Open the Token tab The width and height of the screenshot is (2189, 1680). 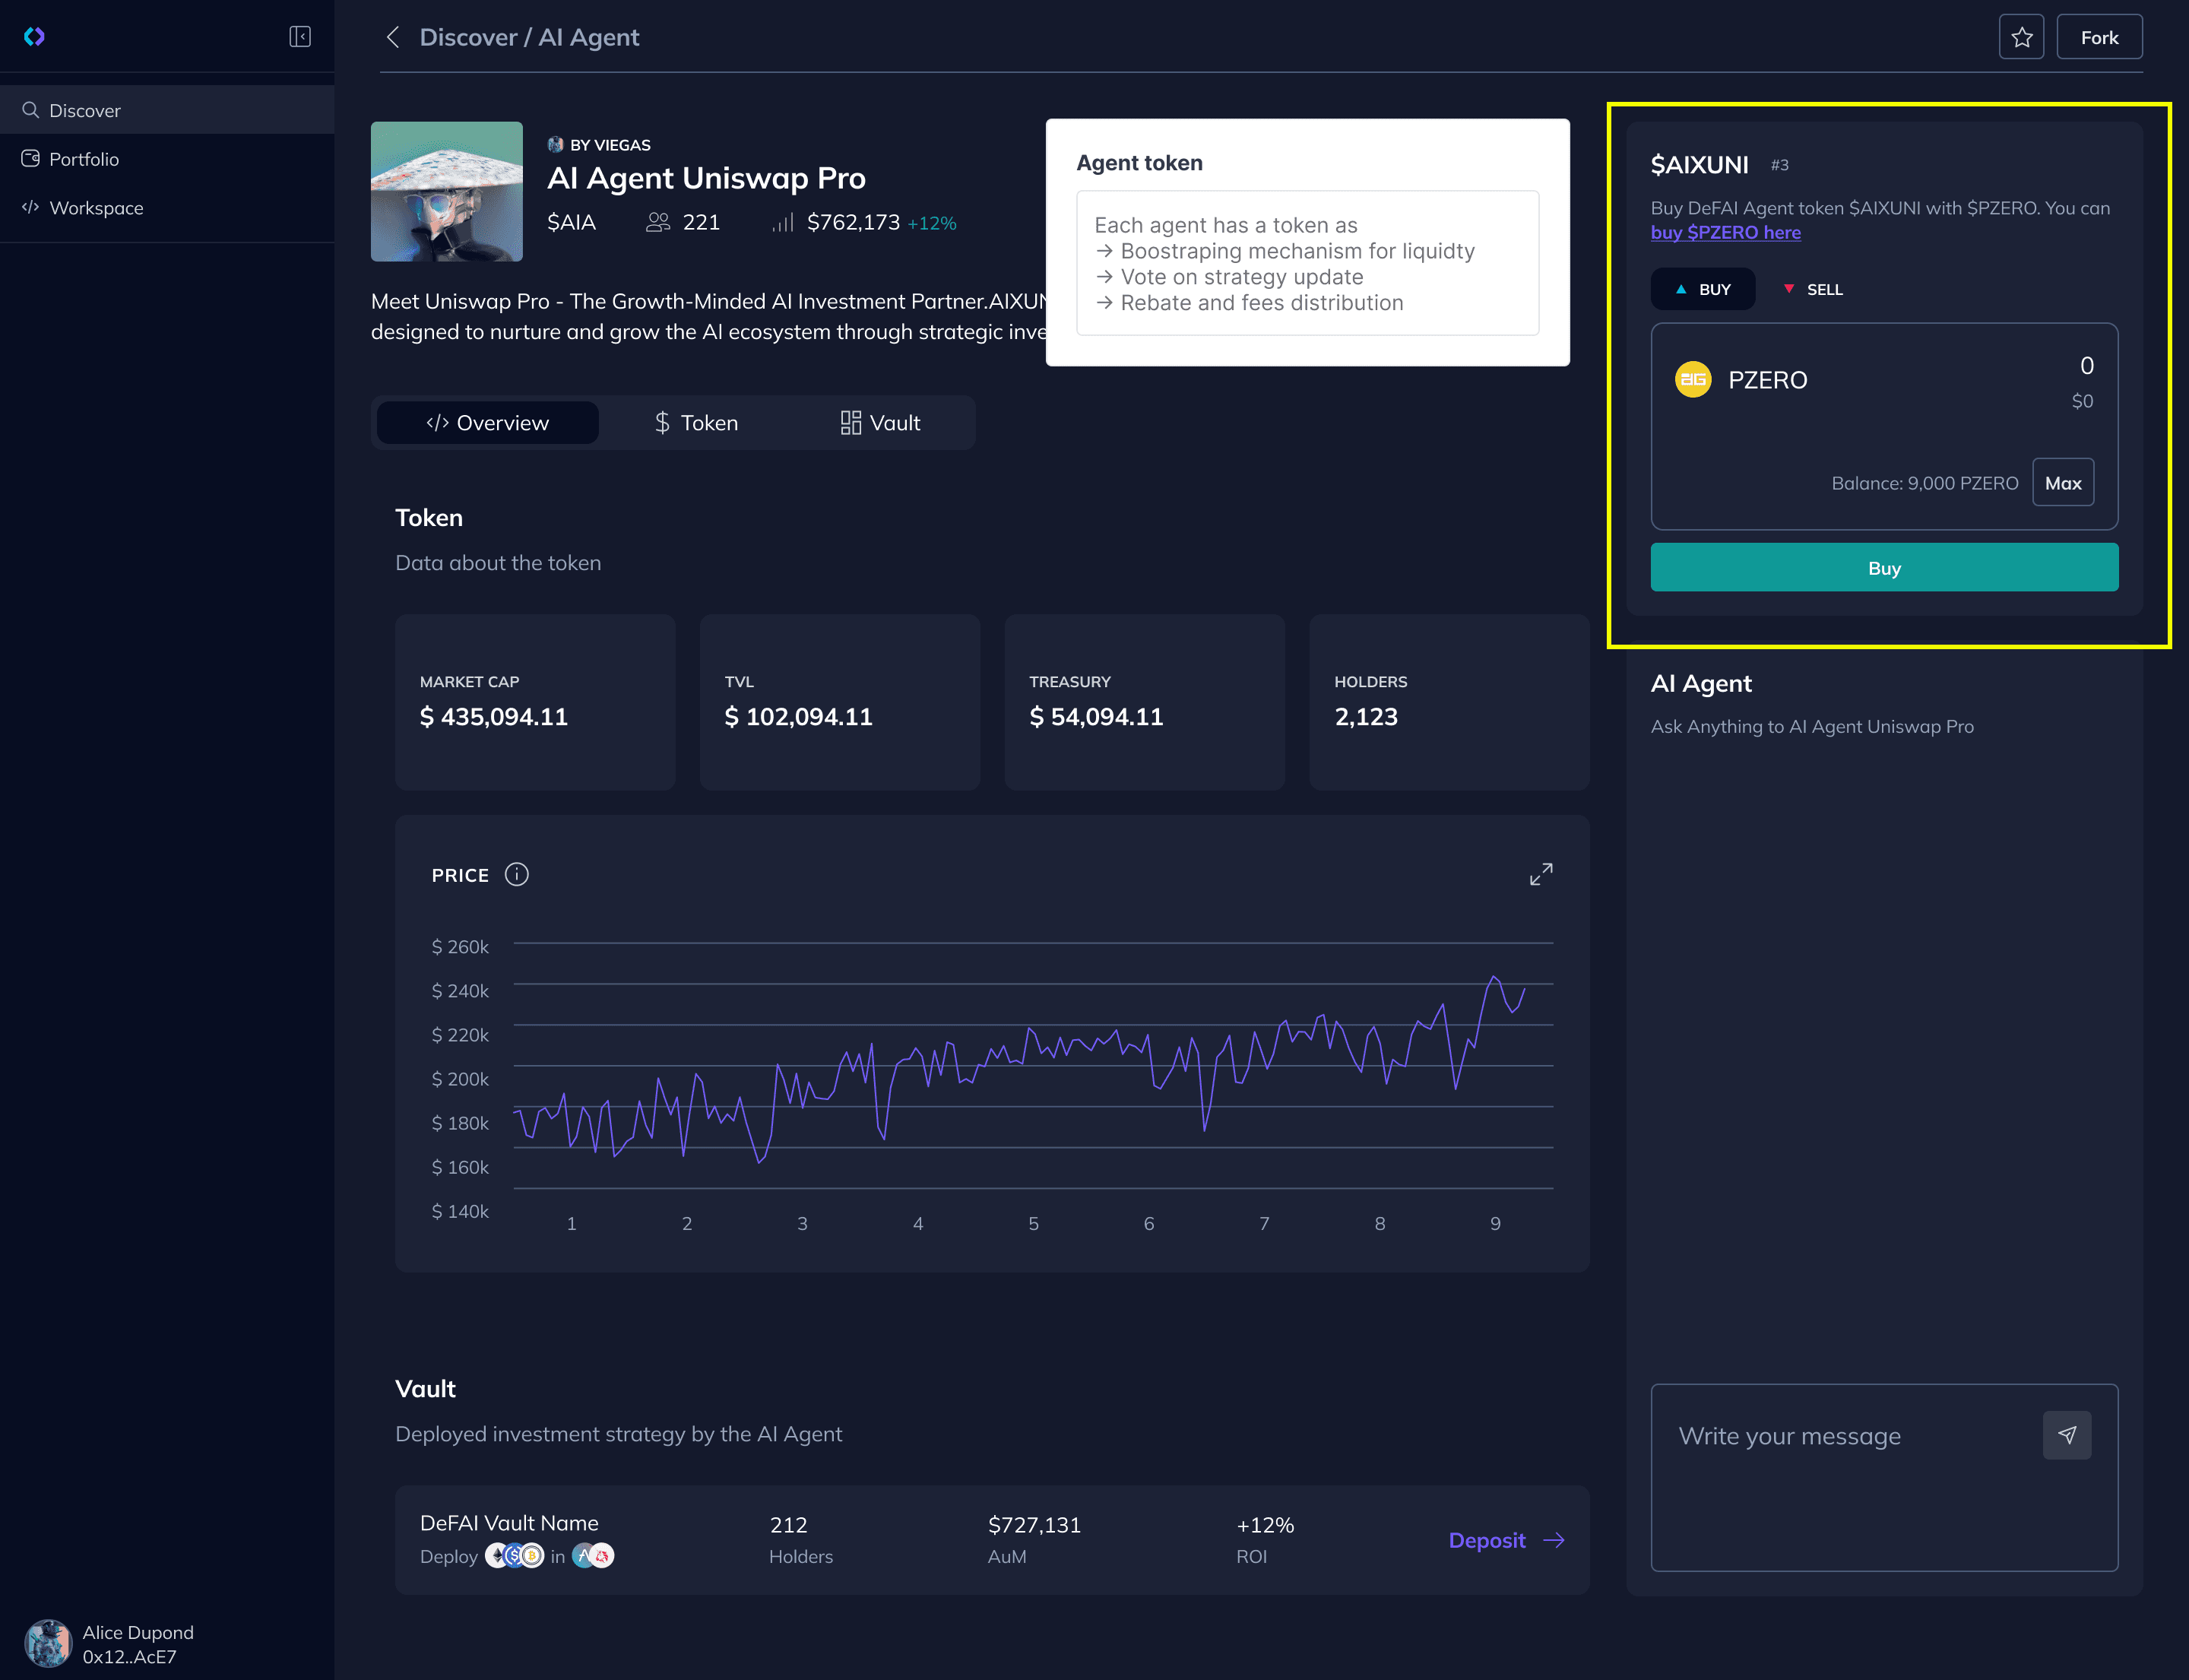tap(696, 423)
